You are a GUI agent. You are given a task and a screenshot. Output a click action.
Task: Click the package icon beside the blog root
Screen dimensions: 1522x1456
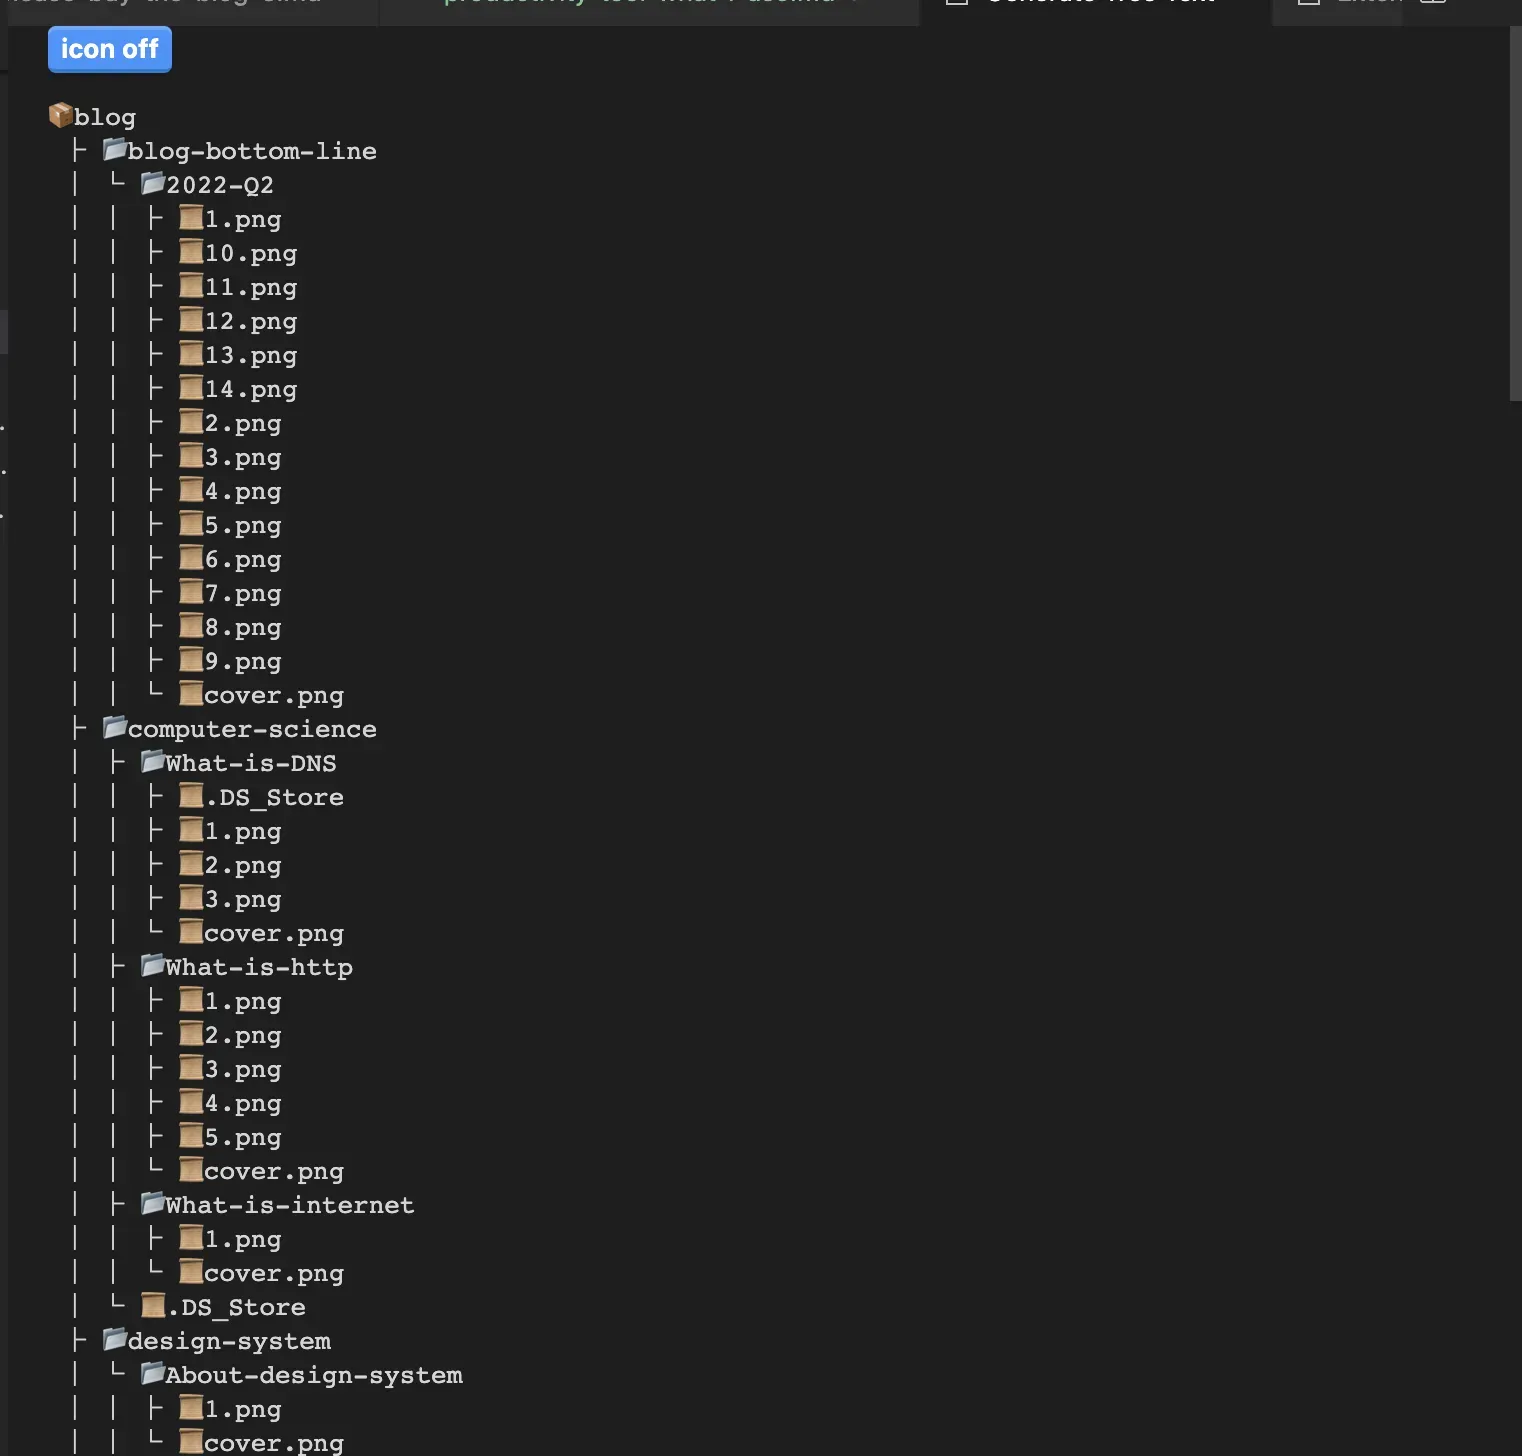tap(60, 115)
